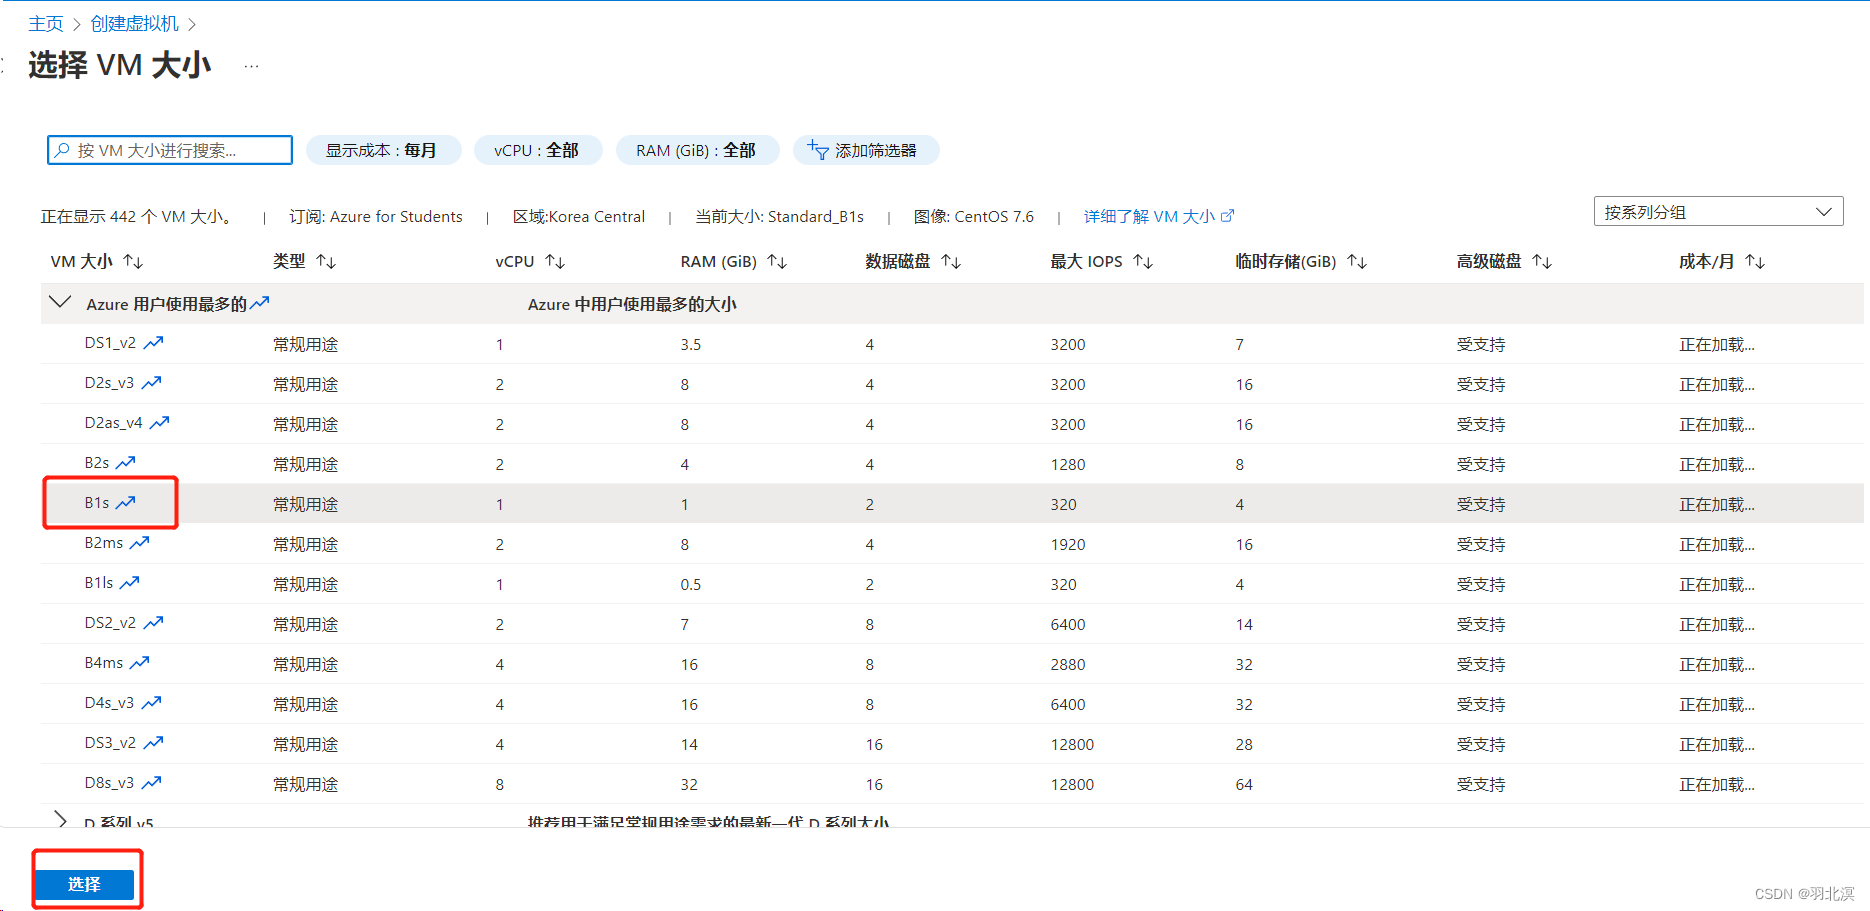This screenshot has width=1870, height=911.
Task: Click 常规用途 type in DS3_v2 row
Action: [306, 745]
